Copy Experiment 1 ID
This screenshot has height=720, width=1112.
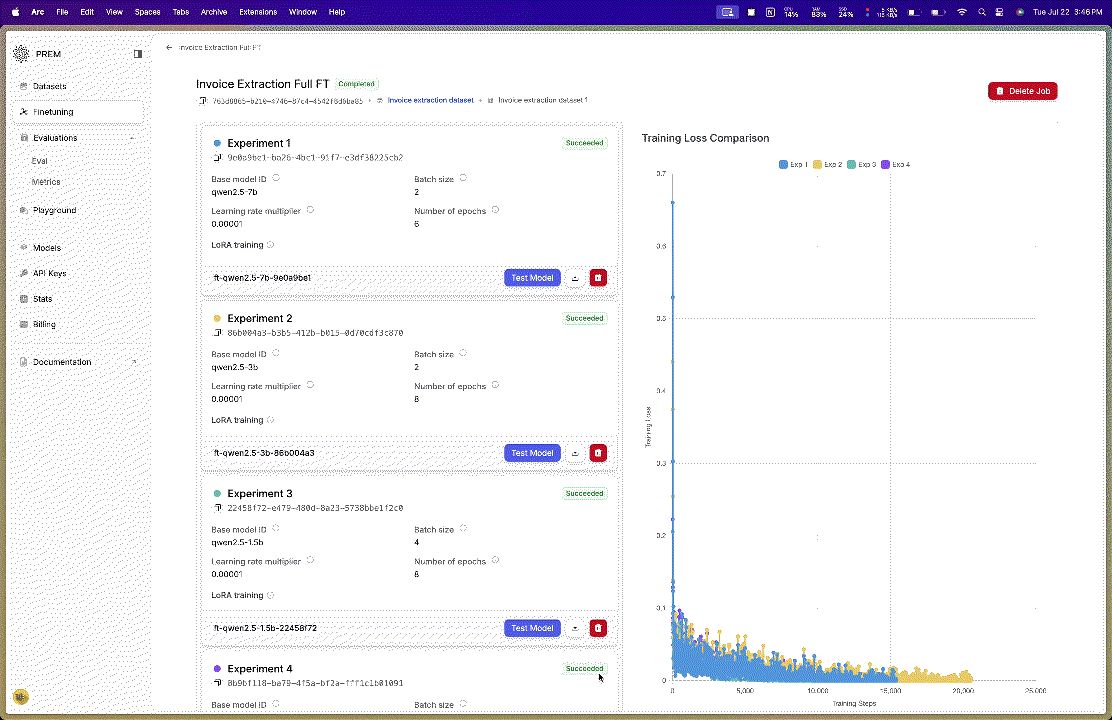tap(218, 157)
